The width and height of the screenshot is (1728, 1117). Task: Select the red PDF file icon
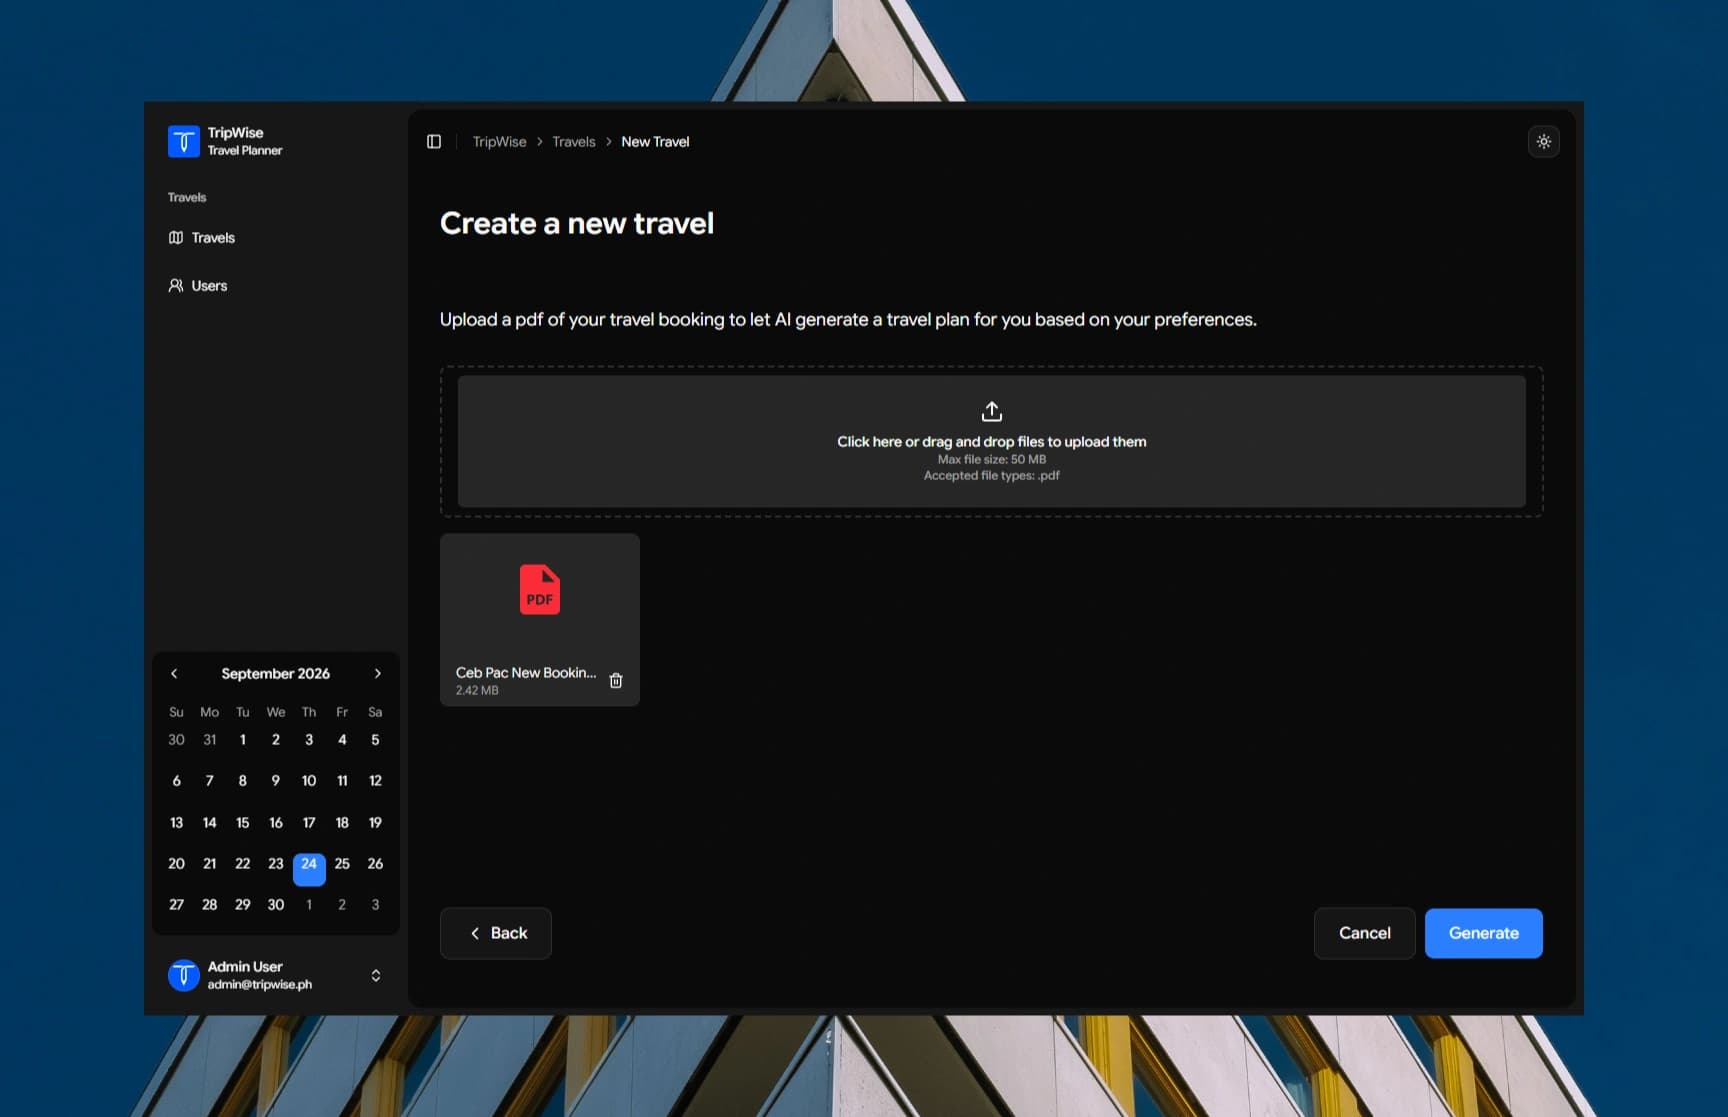point(540,589)
